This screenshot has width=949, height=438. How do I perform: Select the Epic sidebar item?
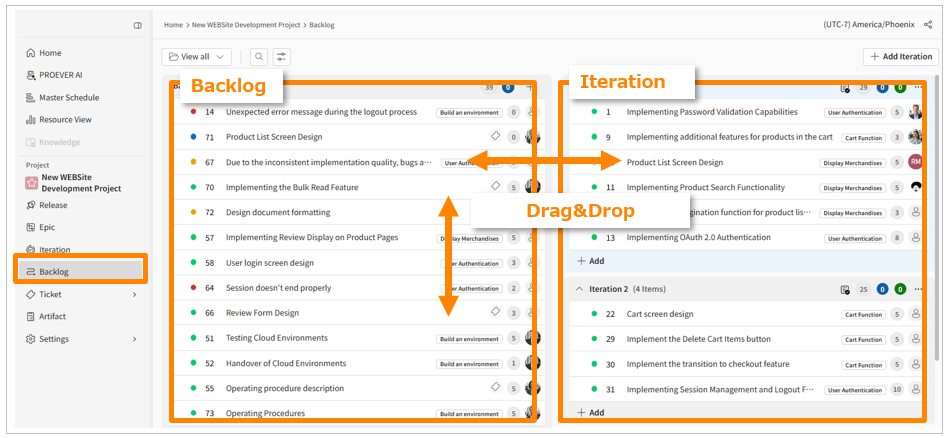click(47, 227)
